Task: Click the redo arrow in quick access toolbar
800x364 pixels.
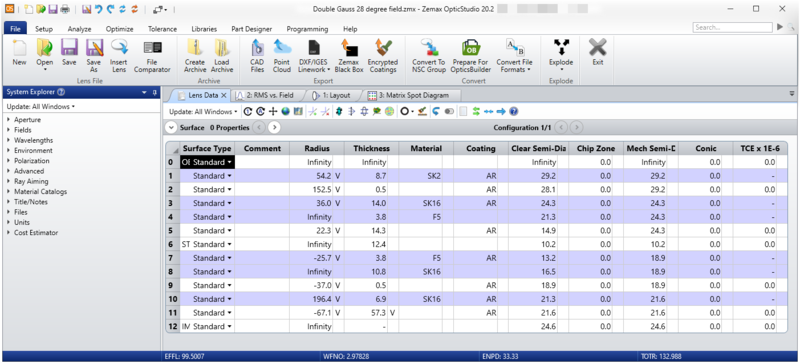Action: click(110, 9)
